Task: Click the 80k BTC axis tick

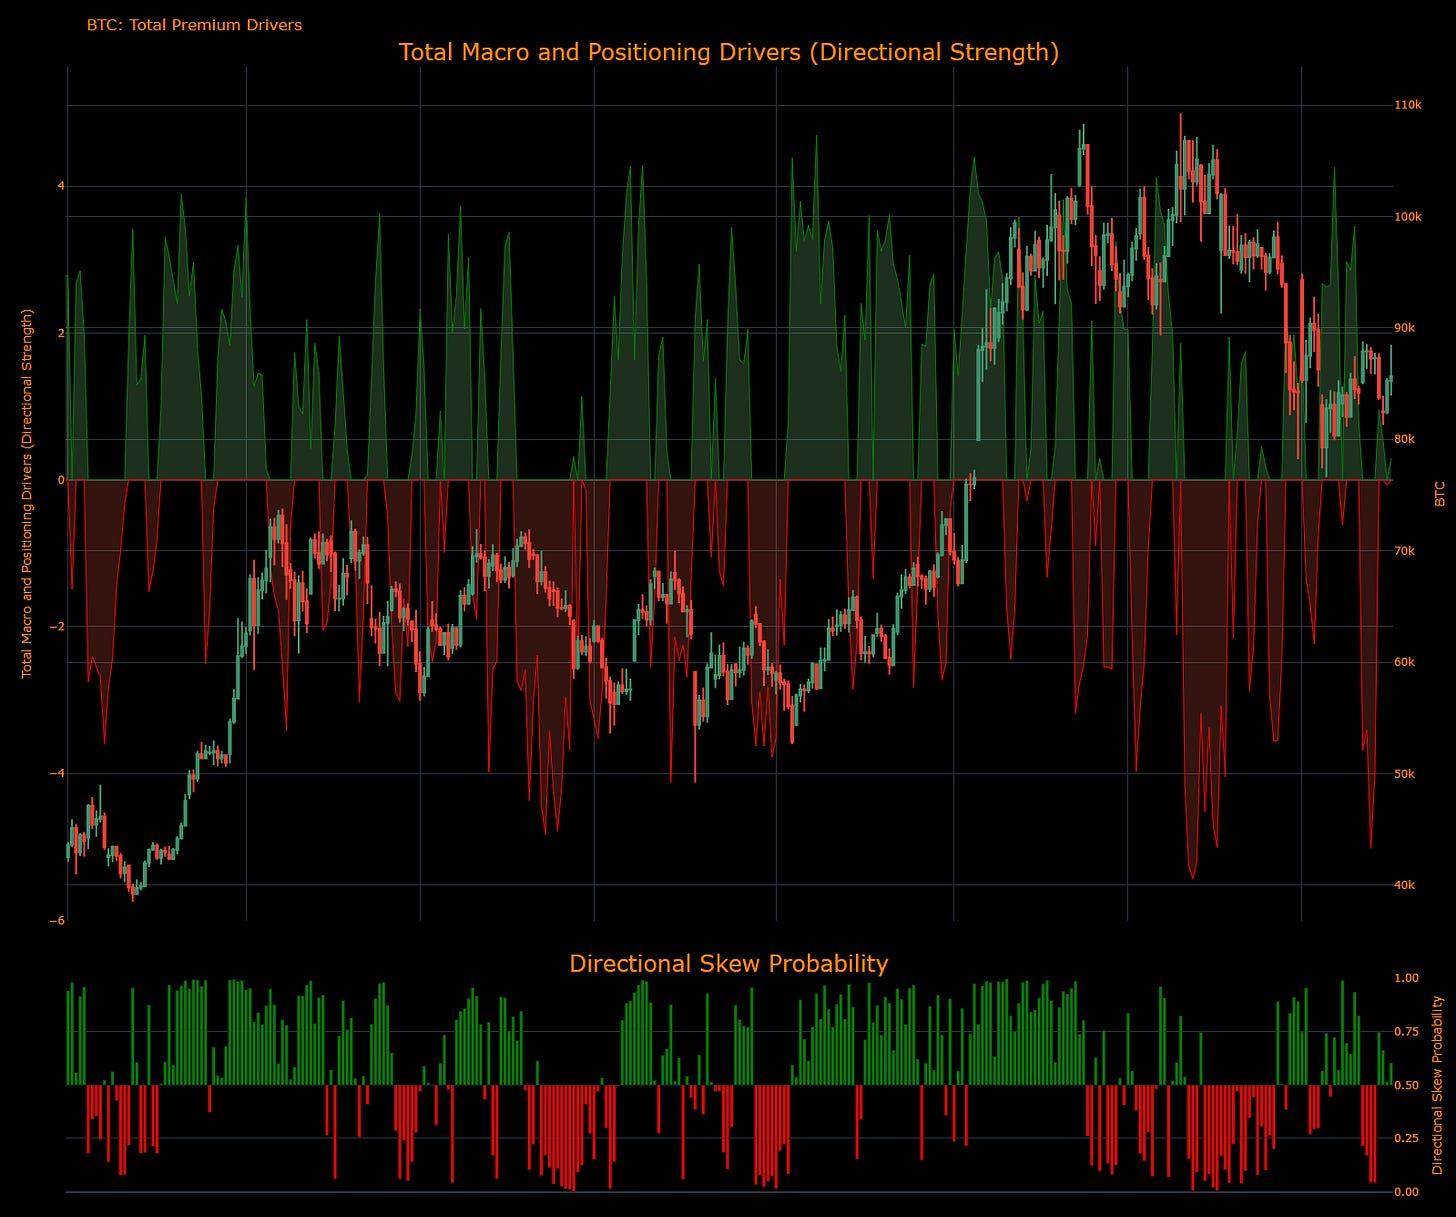Action: pos(1405,439)
